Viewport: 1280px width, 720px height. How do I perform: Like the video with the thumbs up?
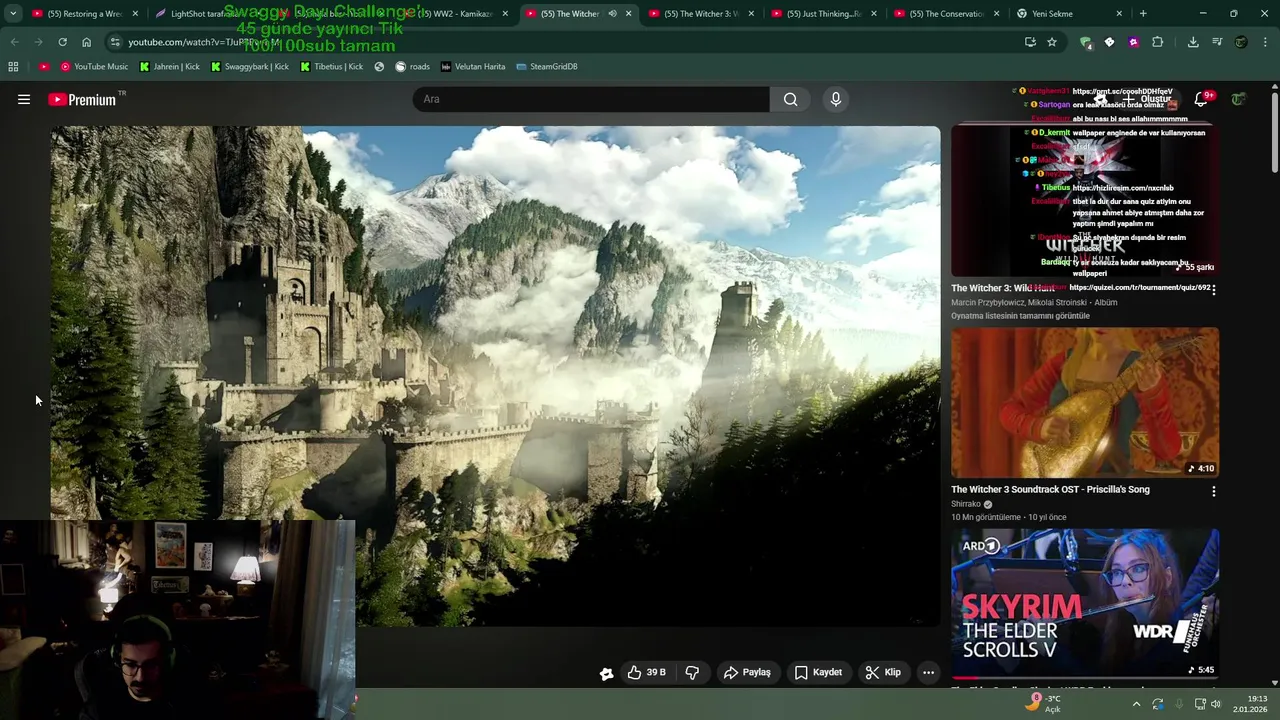point(646,672)
